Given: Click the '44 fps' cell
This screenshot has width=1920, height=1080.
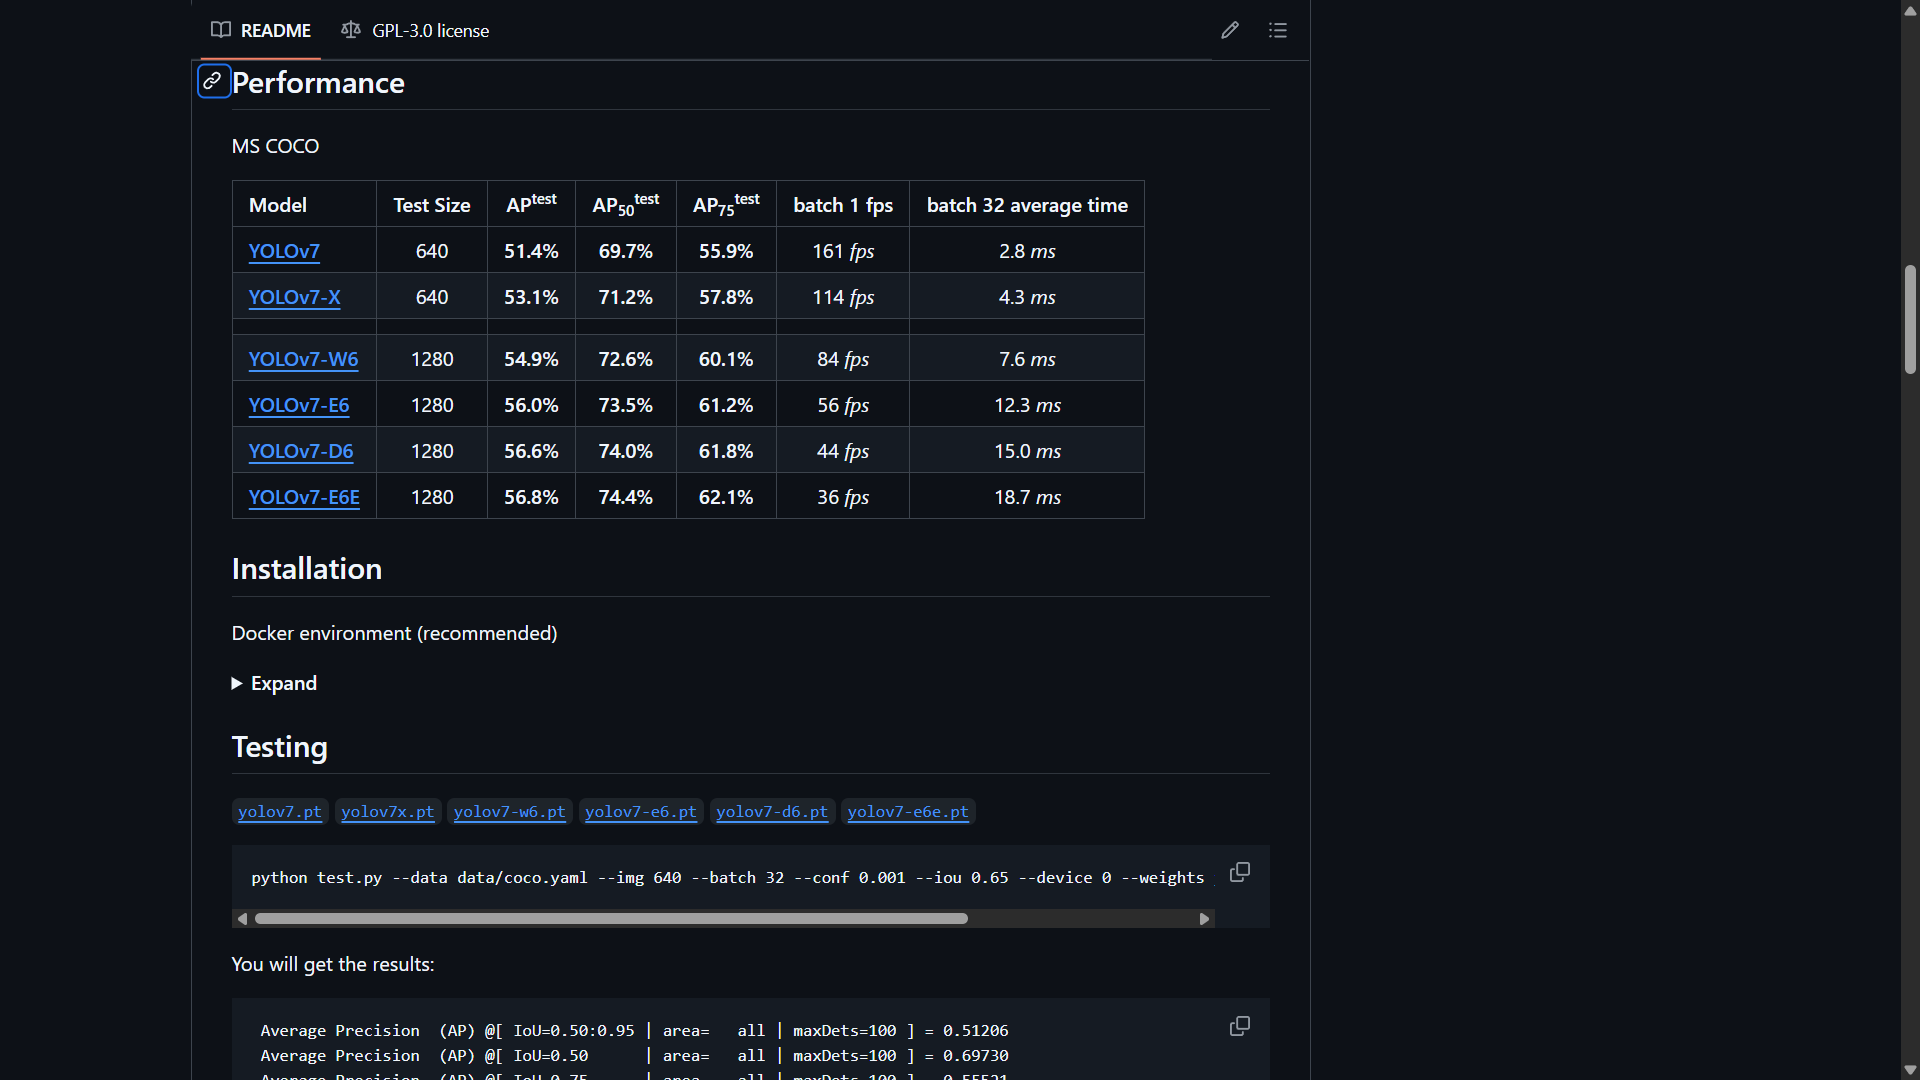Looking at the screenshot, I should pos(843,451).
